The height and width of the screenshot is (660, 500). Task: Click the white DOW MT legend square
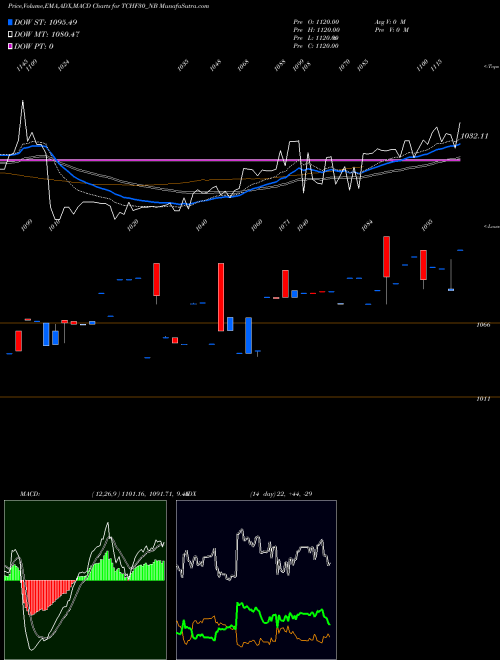[10, 34]
